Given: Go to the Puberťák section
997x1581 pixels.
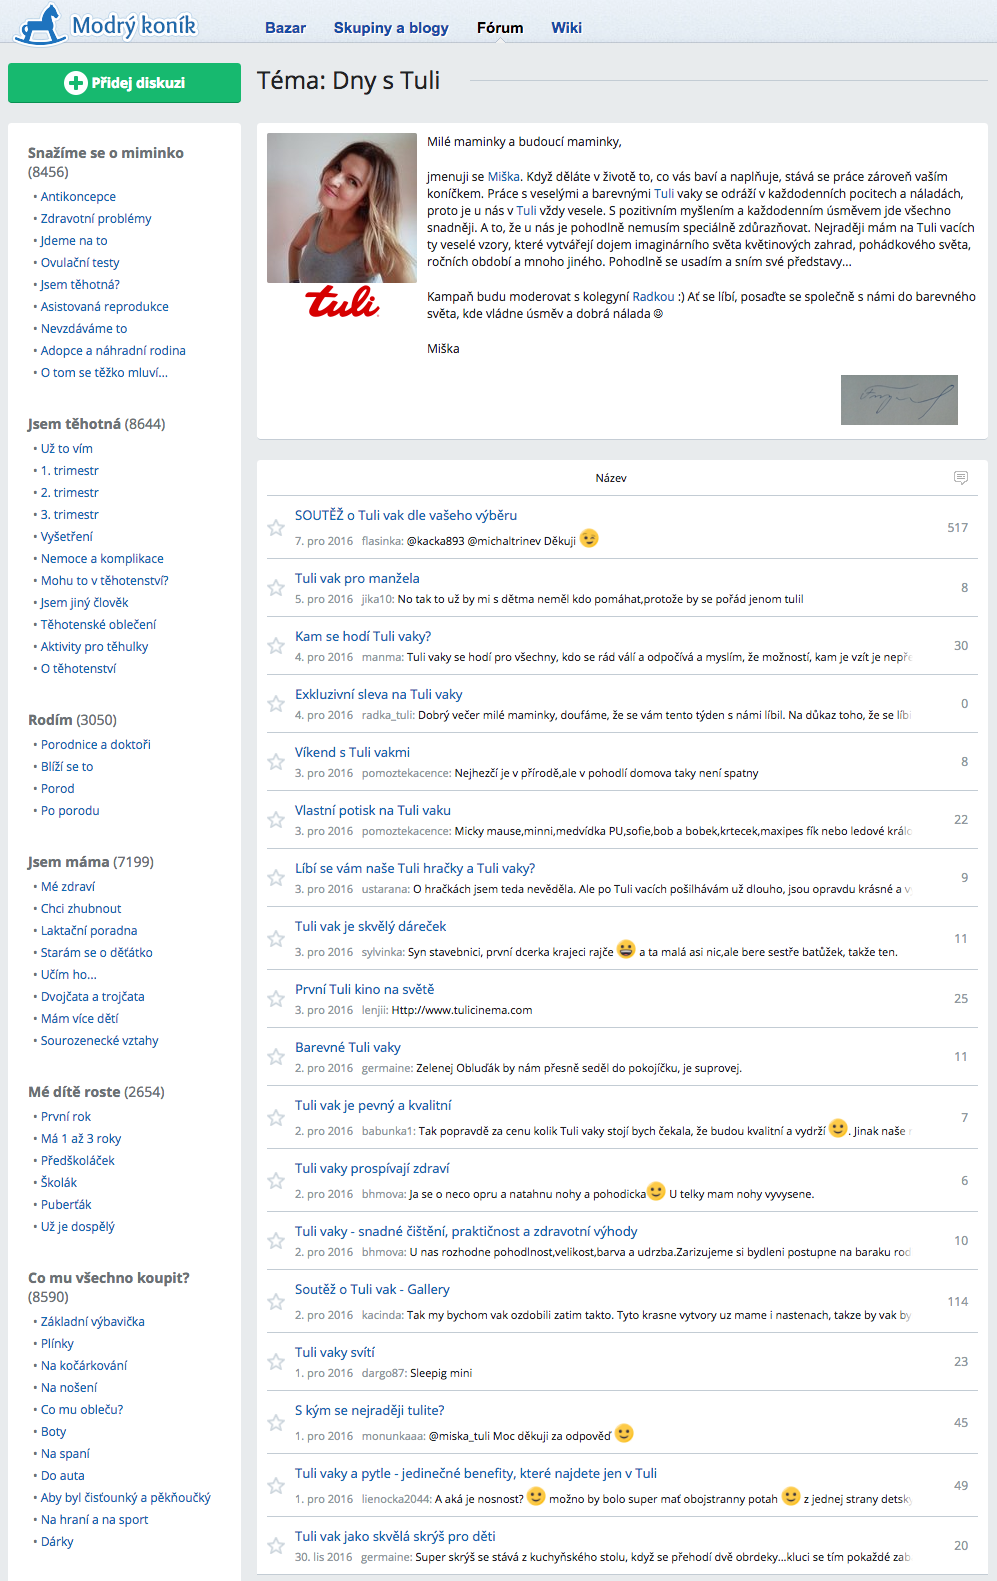Looking at the screenshot, I should [66, 1205].
